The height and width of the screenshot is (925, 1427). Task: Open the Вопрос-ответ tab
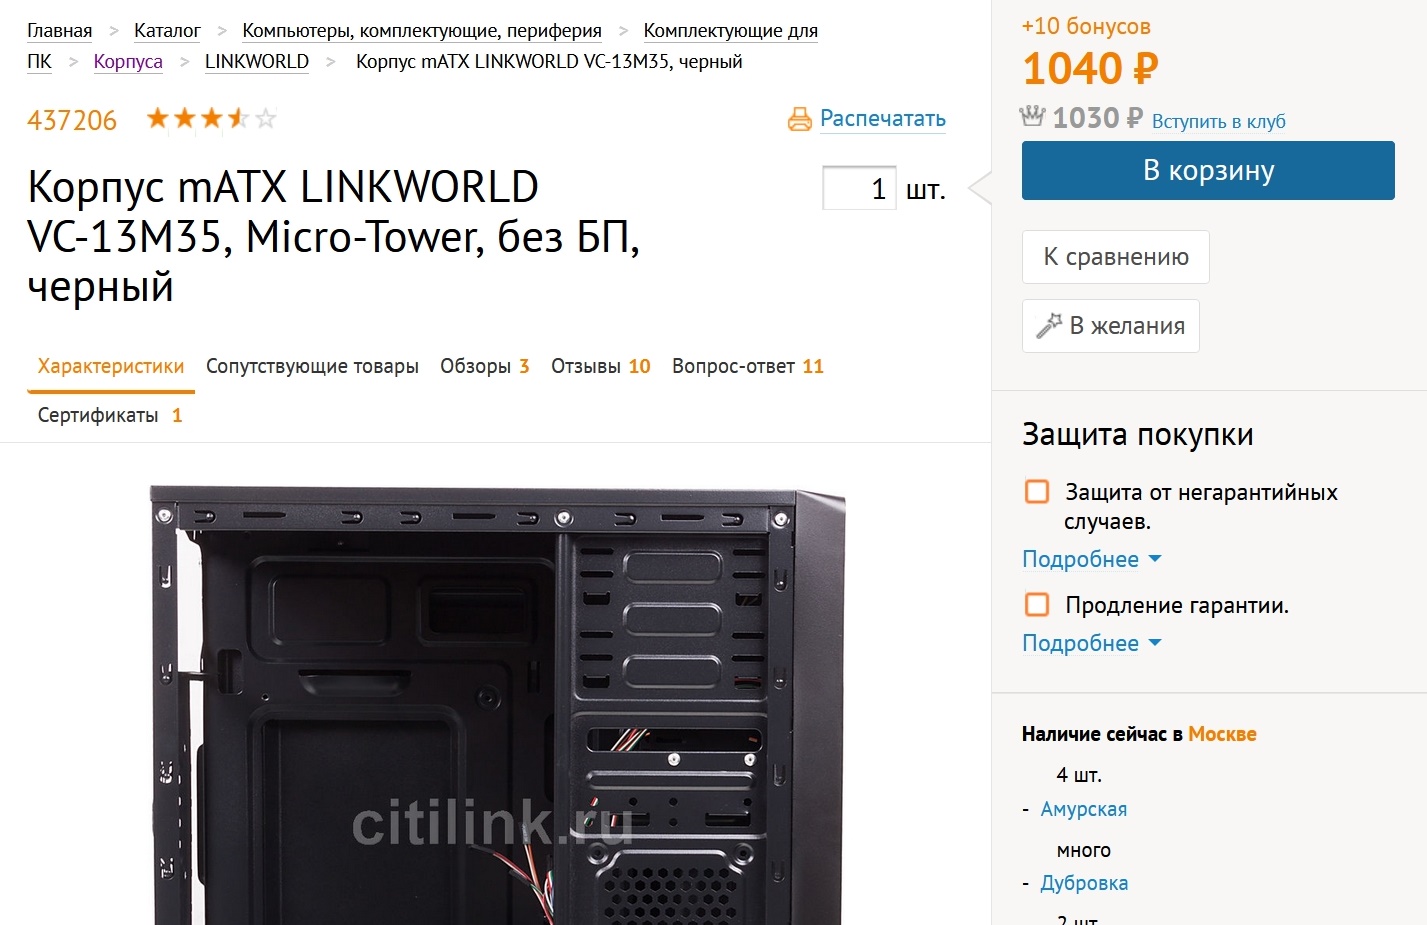(x=748, y=366)
